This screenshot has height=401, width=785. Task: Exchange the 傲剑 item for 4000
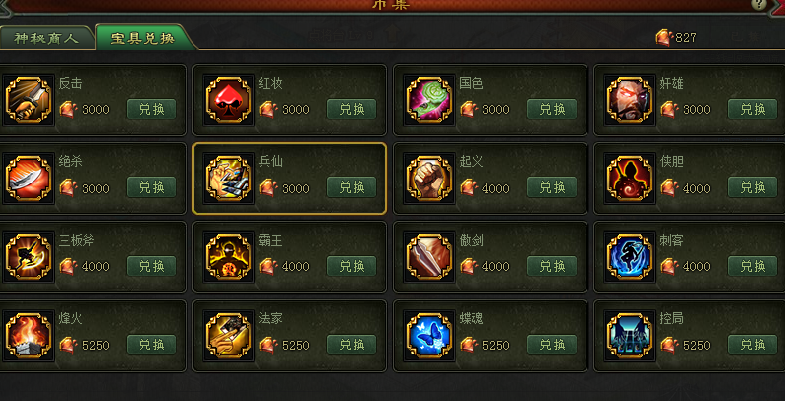552,266
